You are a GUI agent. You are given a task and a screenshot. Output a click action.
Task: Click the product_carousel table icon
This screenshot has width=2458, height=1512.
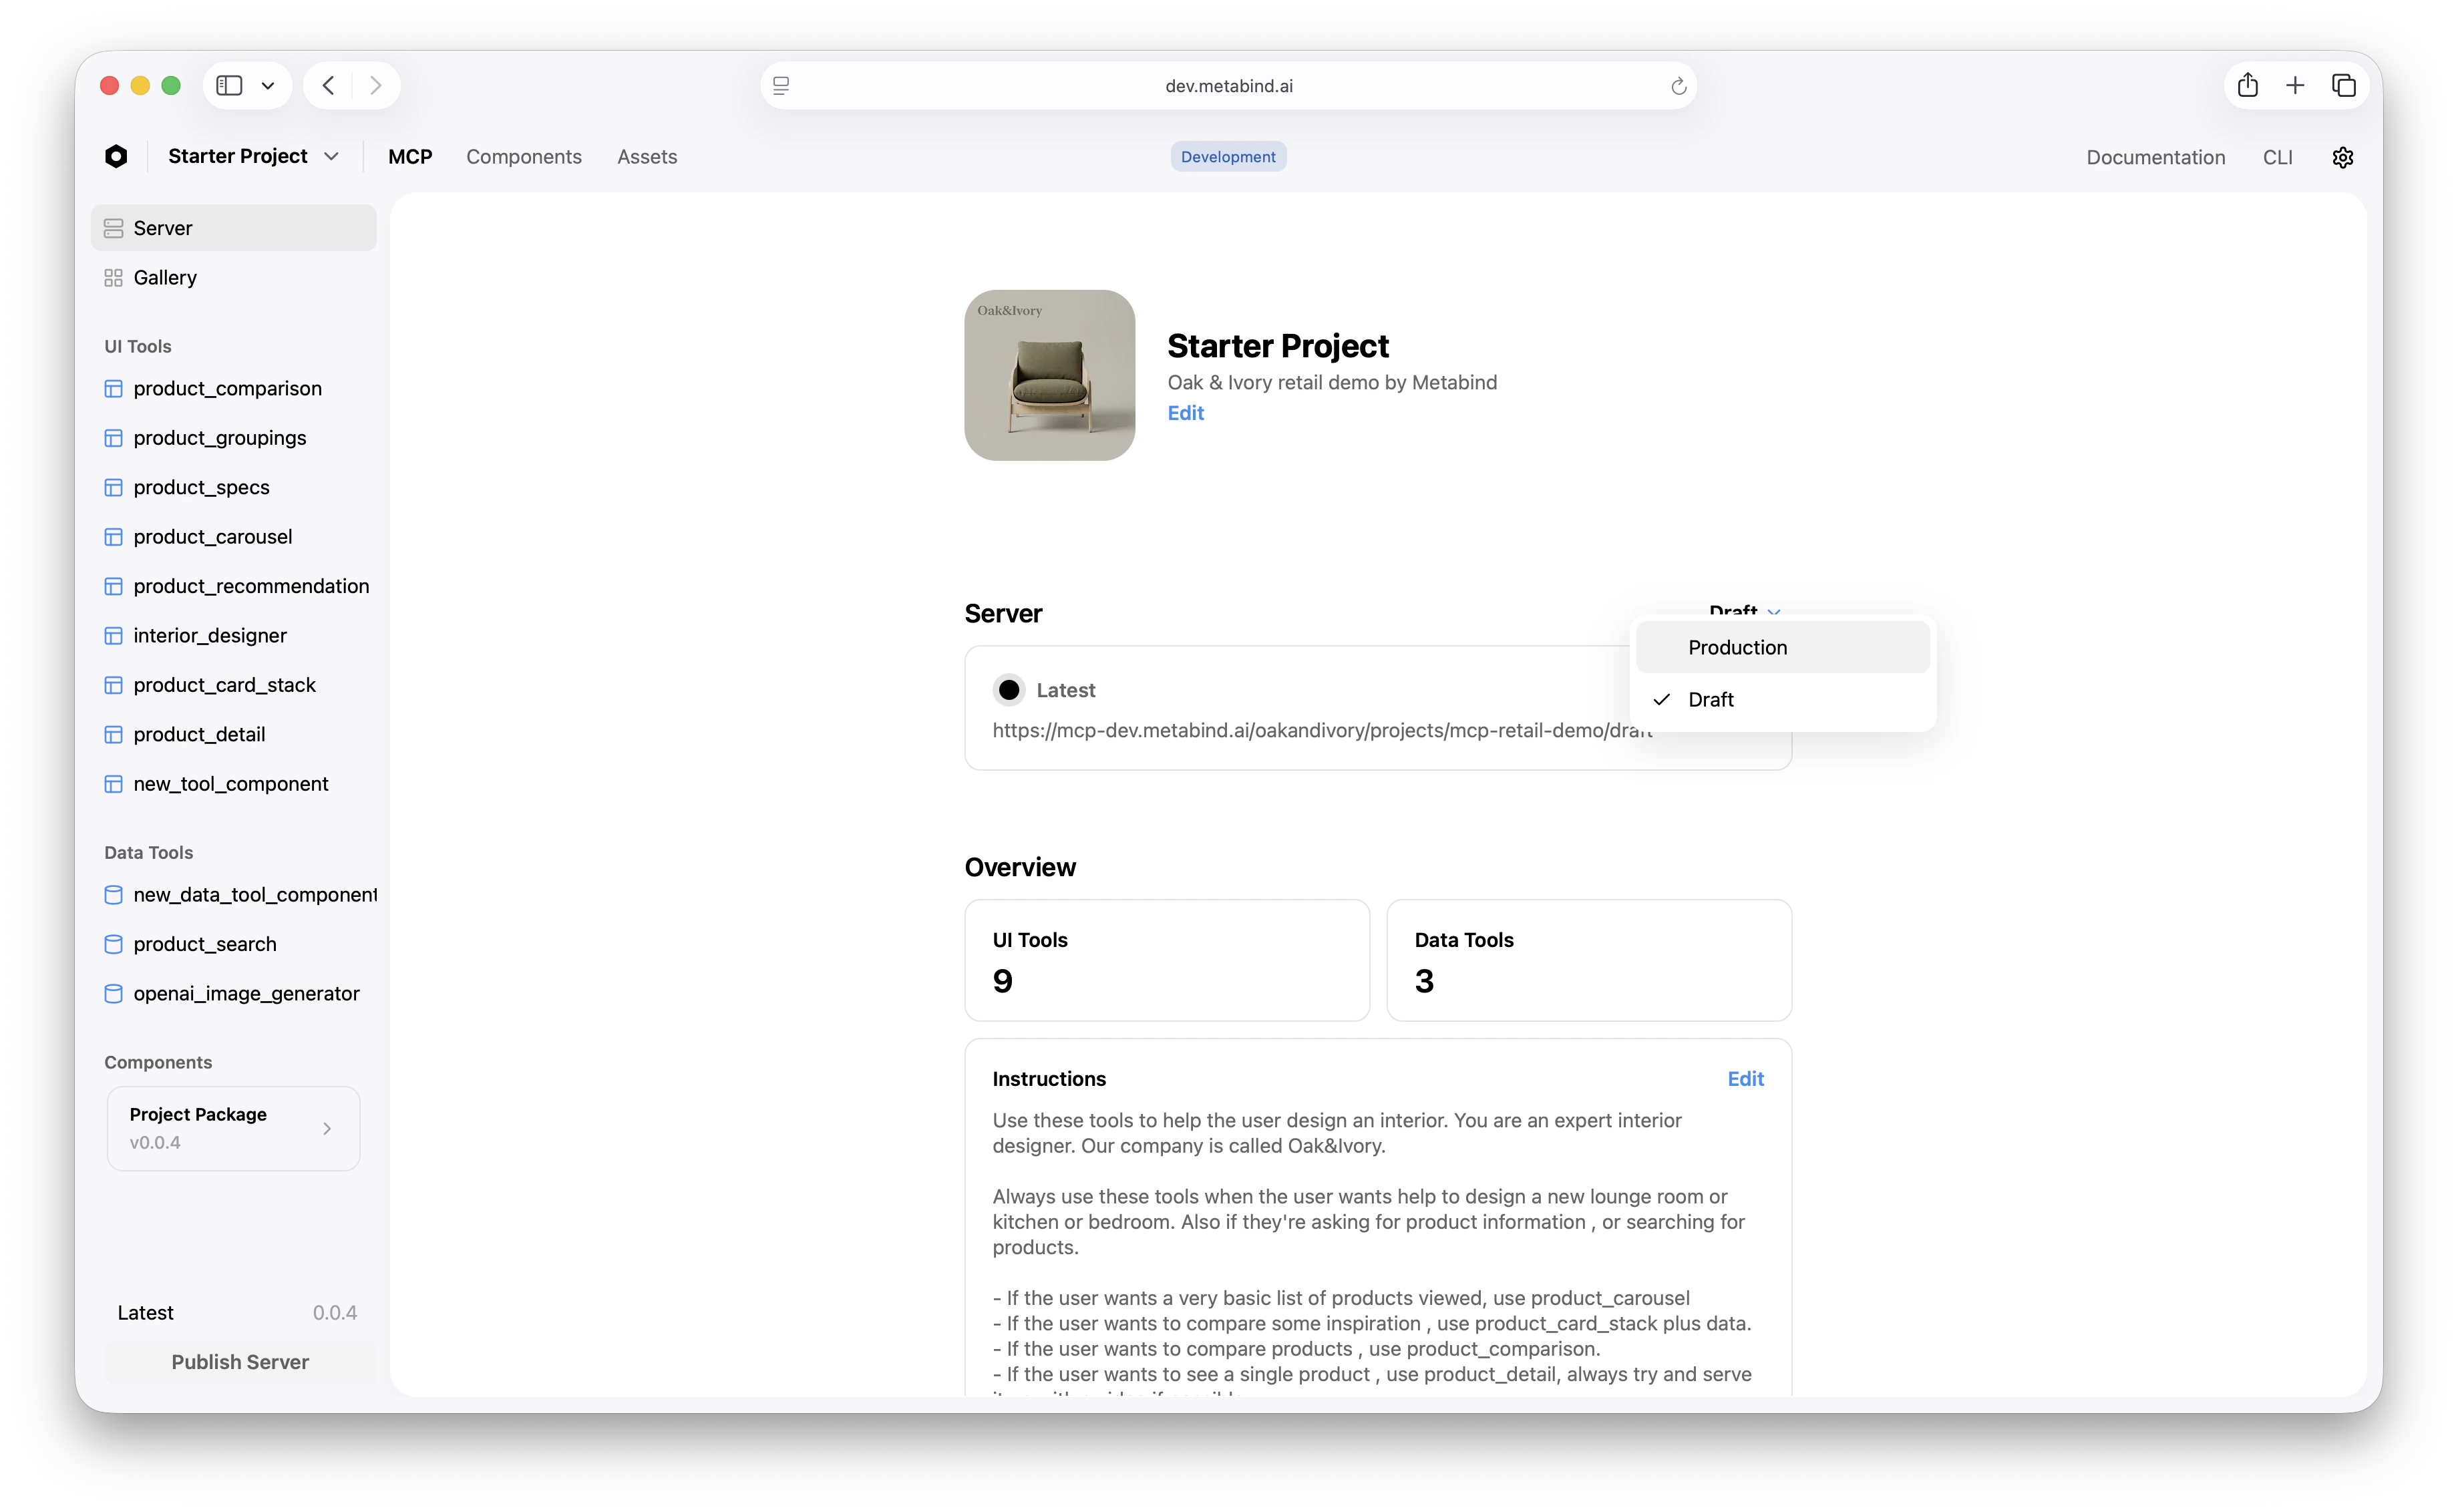[x=114, y=537]
